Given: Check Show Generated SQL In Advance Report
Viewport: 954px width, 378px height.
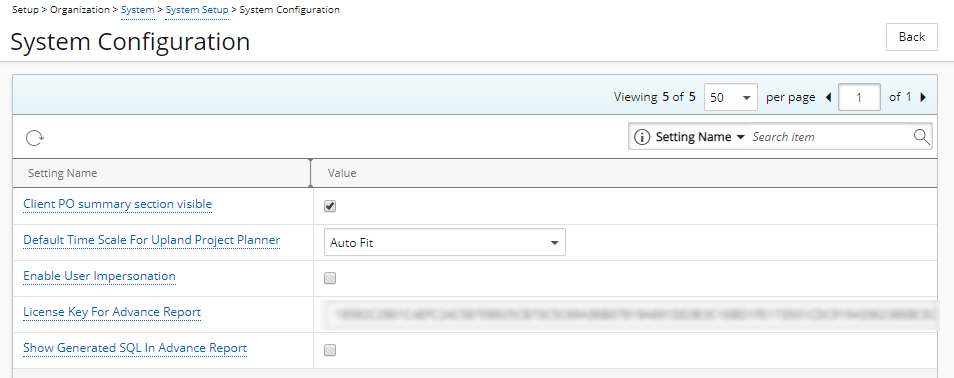Looking at the screenshot, I should 330,350.
